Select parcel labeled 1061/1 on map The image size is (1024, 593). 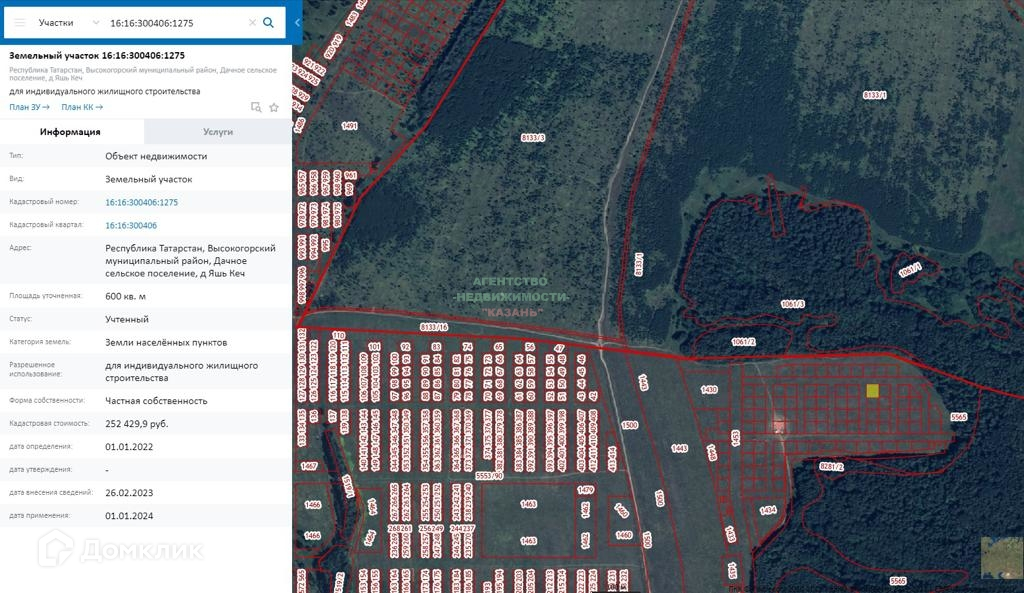[910, 270]
